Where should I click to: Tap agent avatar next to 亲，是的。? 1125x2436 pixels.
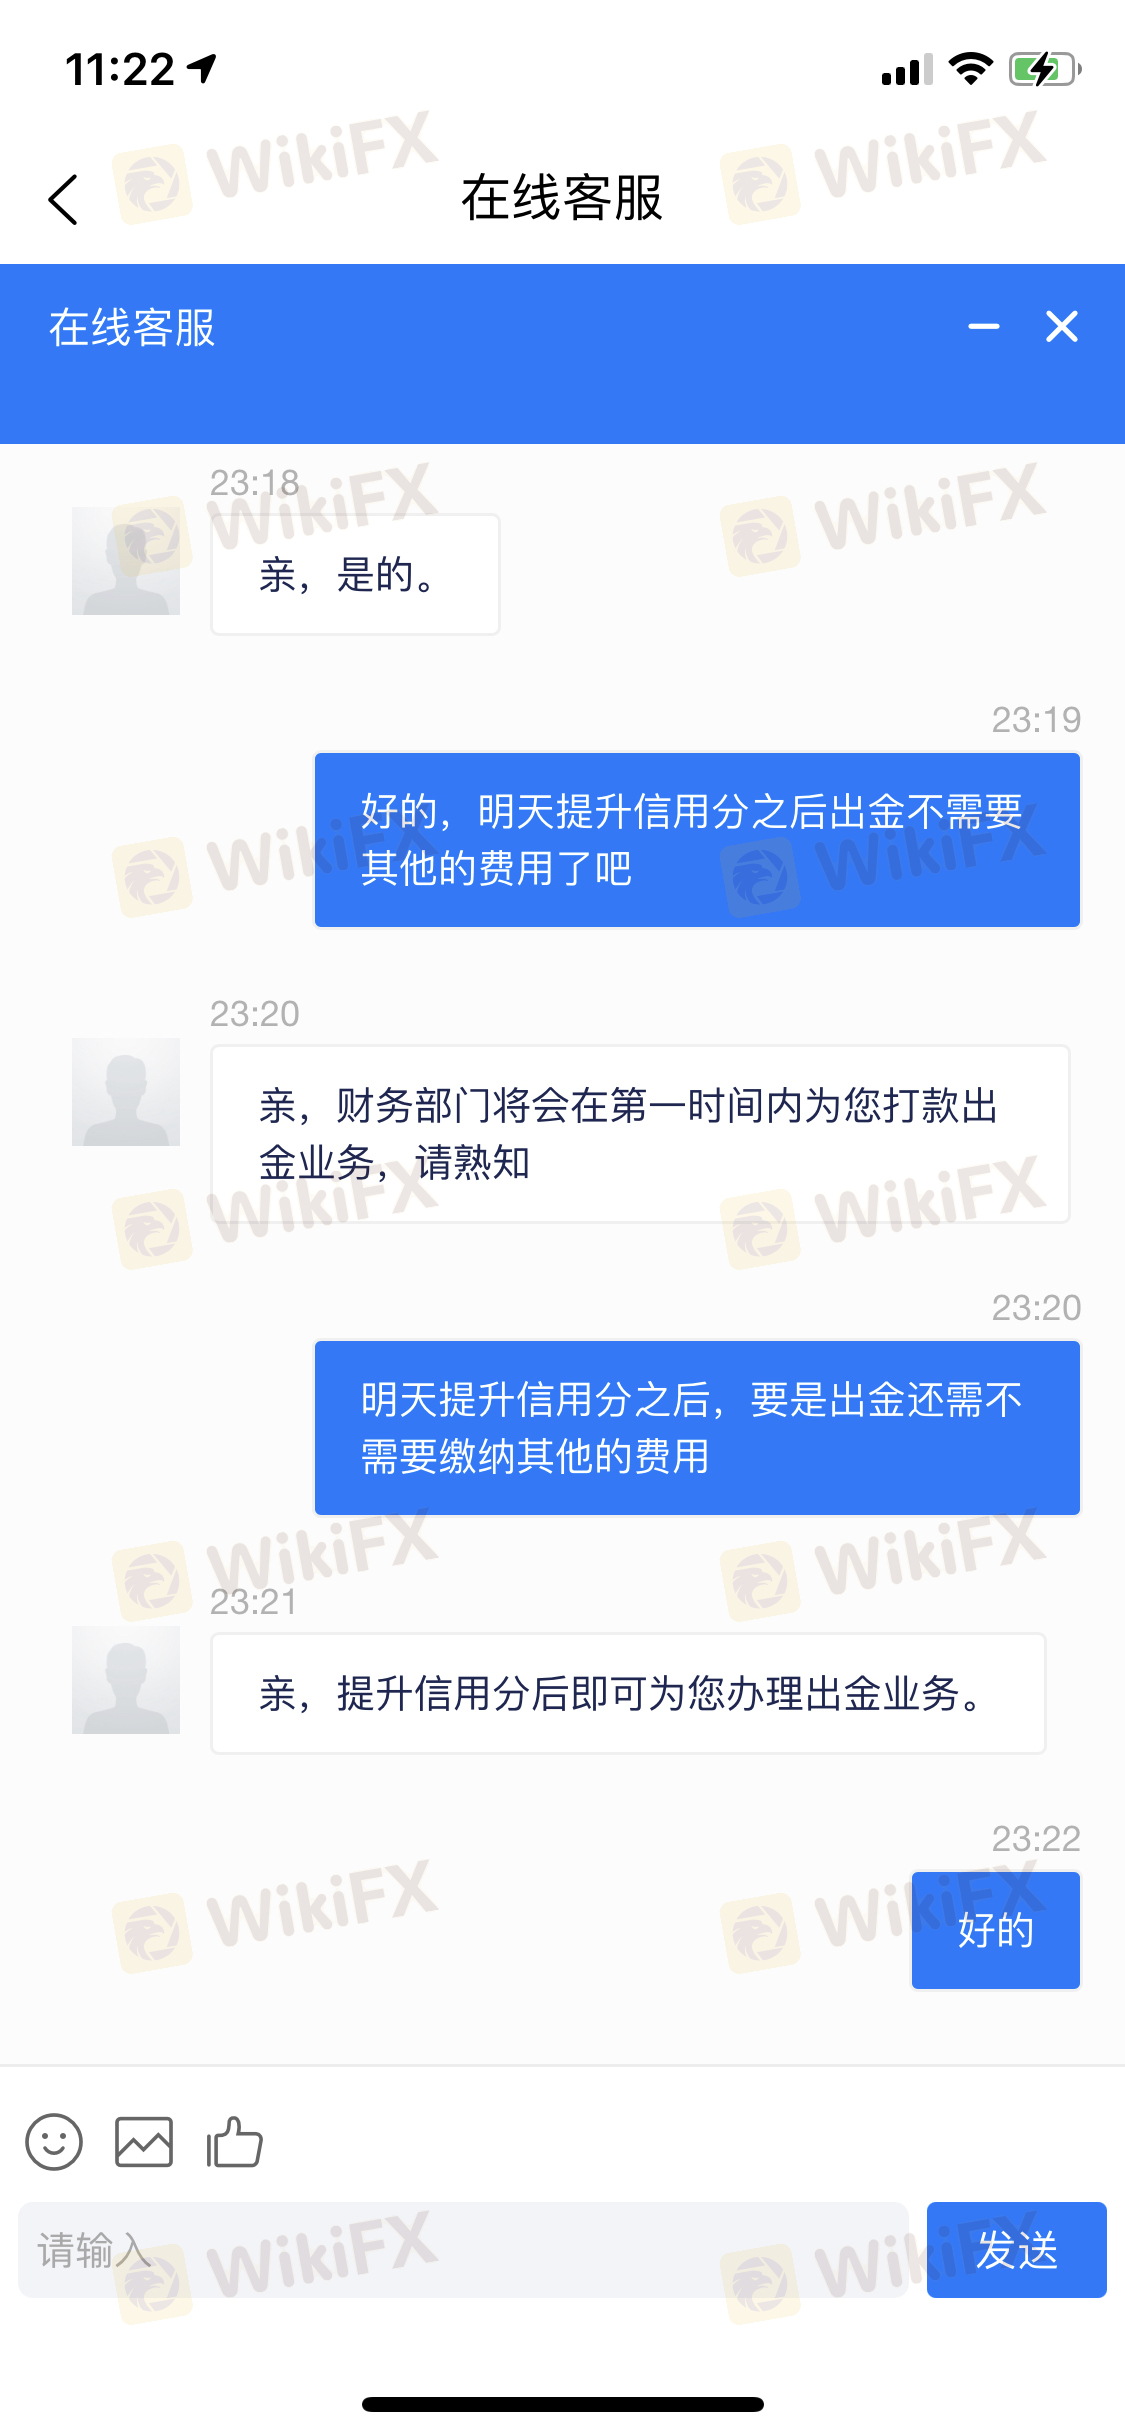coord(126,561)
